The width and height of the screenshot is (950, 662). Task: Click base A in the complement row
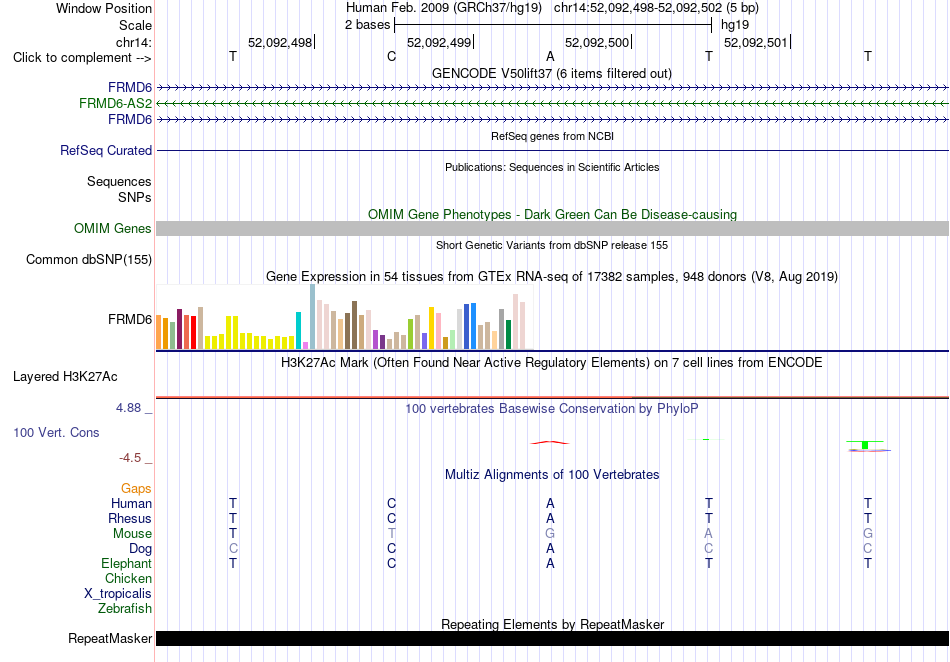[x=550, y=57]
